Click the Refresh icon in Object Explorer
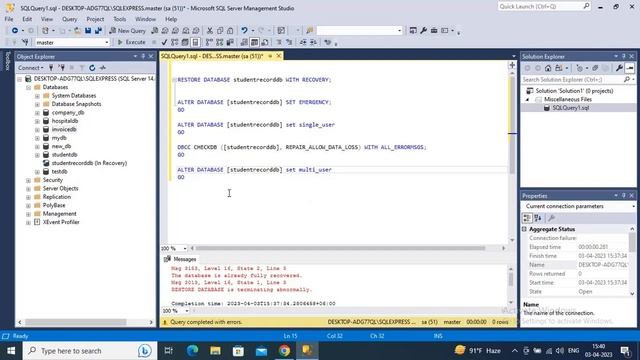The image size is (640, 360). click(92, 68)
